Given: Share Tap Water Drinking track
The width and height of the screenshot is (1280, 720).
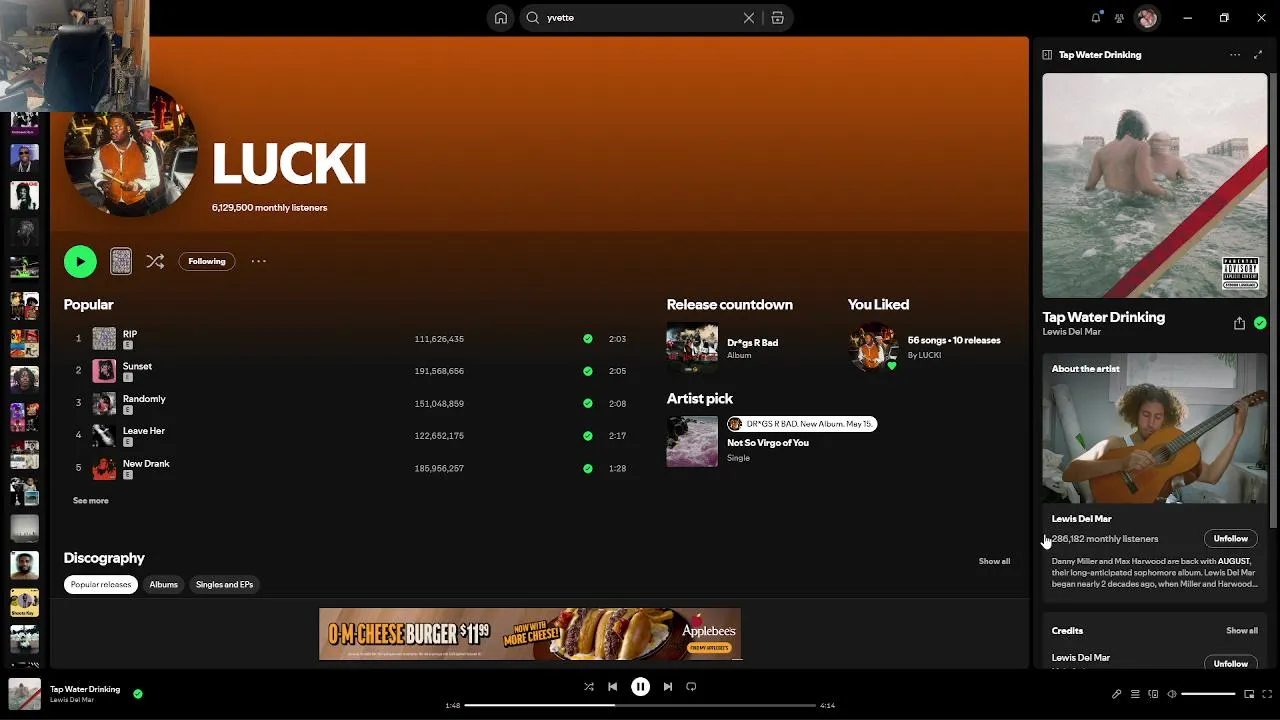Looking at the screenshot, I should pyautogui.click(x=1239, y=323).
